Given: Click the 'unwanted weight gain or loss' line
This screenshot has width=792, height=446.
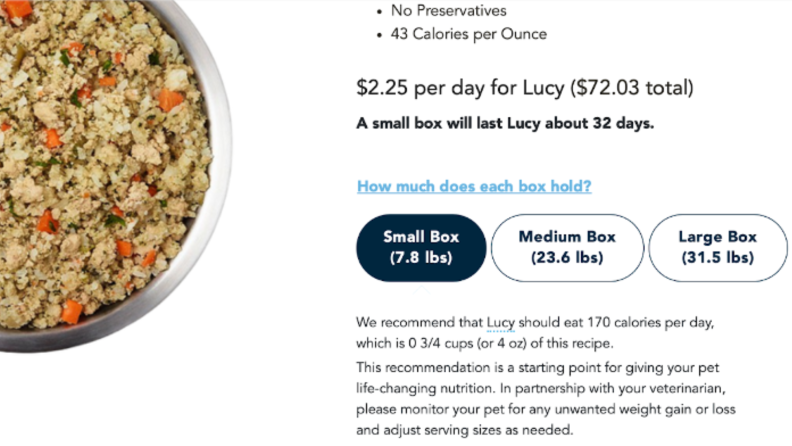Looking at the screenshot, I should click(x=546, y=409).
